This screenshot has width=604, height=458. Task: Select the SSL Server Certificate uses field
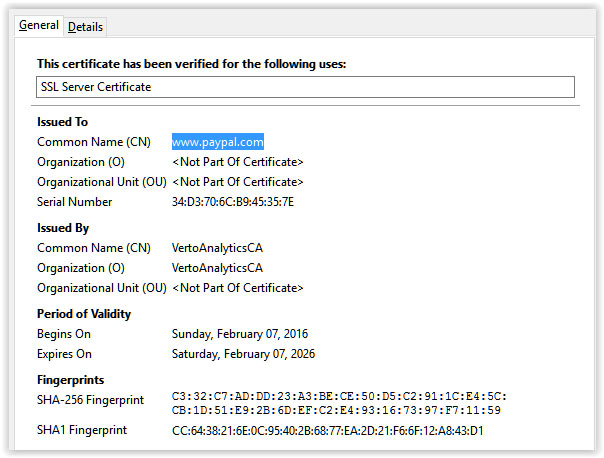click(x=305, y=87)
